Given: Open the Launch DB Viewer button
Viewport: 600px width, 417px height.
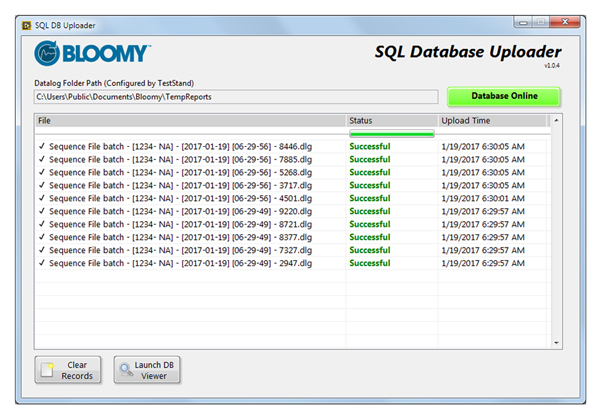Looking at the screenshot, I should coord(147,370).
